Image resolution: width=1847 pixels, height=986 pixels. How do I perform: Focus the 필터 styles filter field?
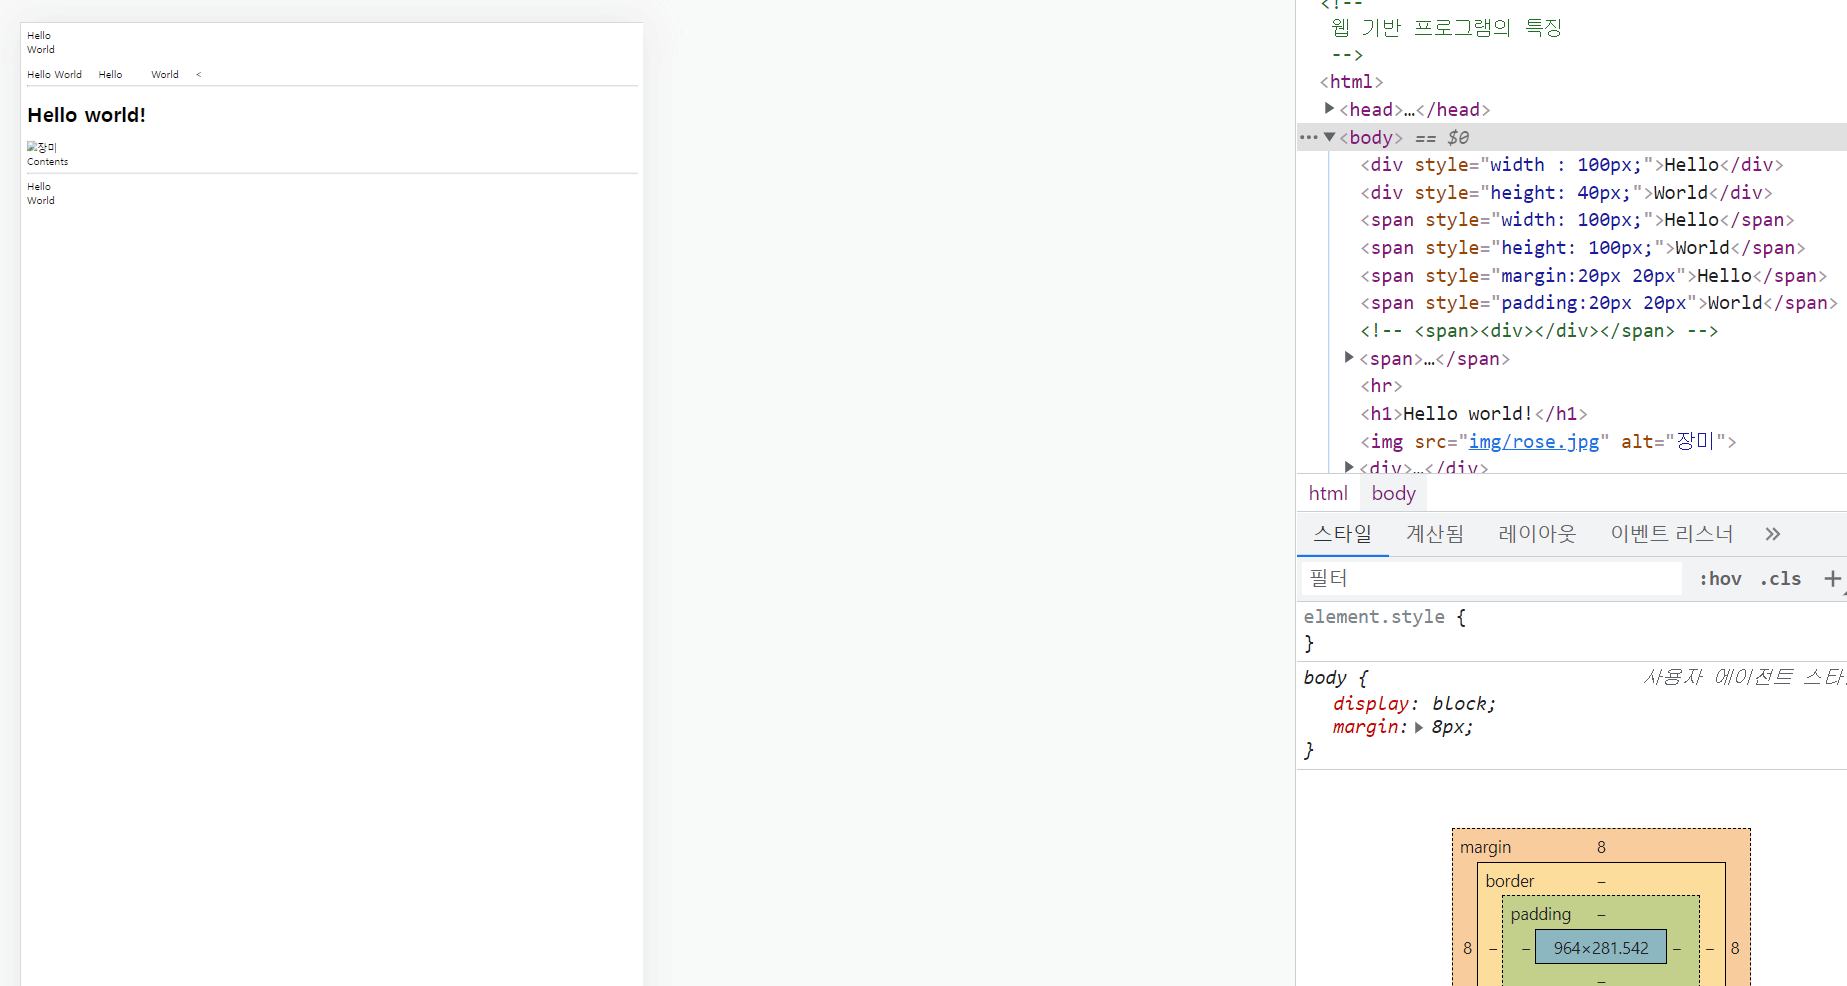[x=1490, y=578]
